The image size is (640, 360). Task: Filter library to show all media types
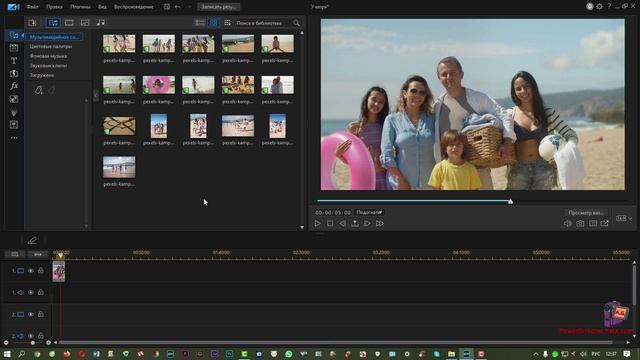pos(53,23)
